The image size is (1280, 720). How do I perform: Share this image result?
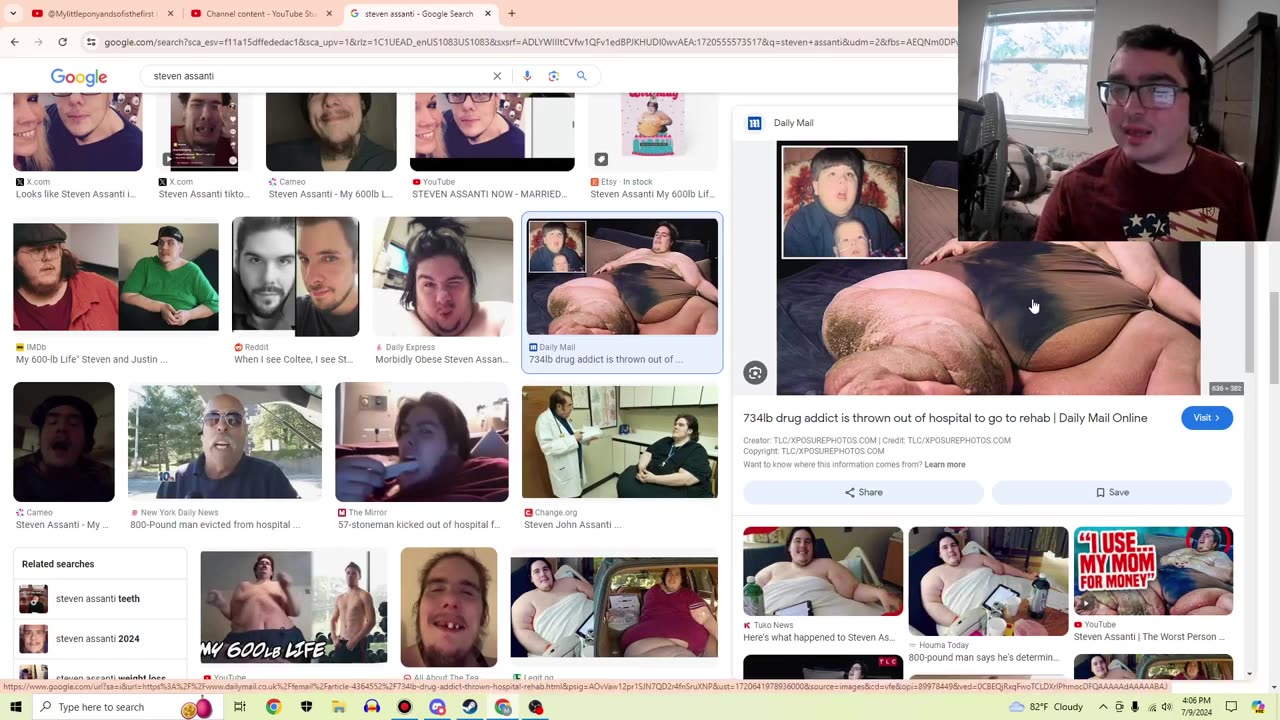click(x=864, y=492)
